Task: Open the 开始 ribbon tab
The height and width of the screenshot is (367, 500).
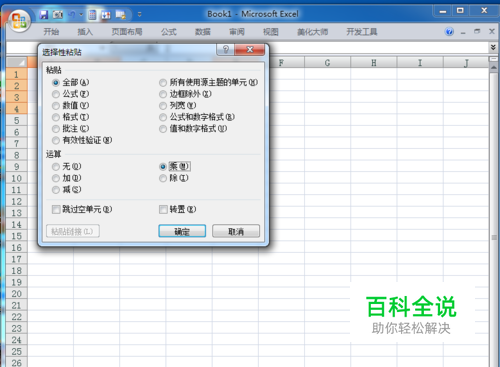Action: click(51, 32)
